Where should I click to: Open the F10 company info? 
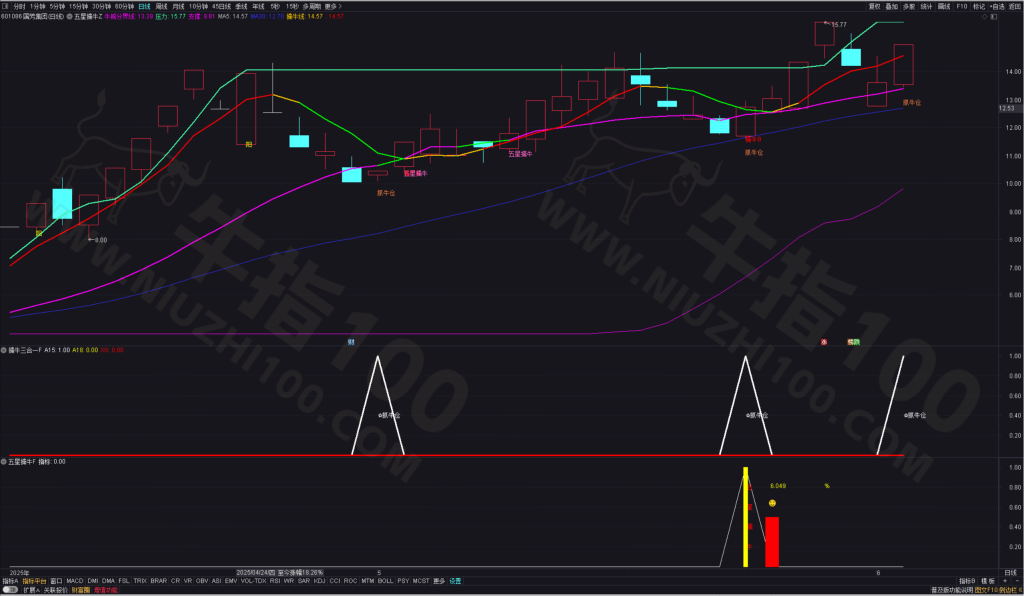click(962, 7)
